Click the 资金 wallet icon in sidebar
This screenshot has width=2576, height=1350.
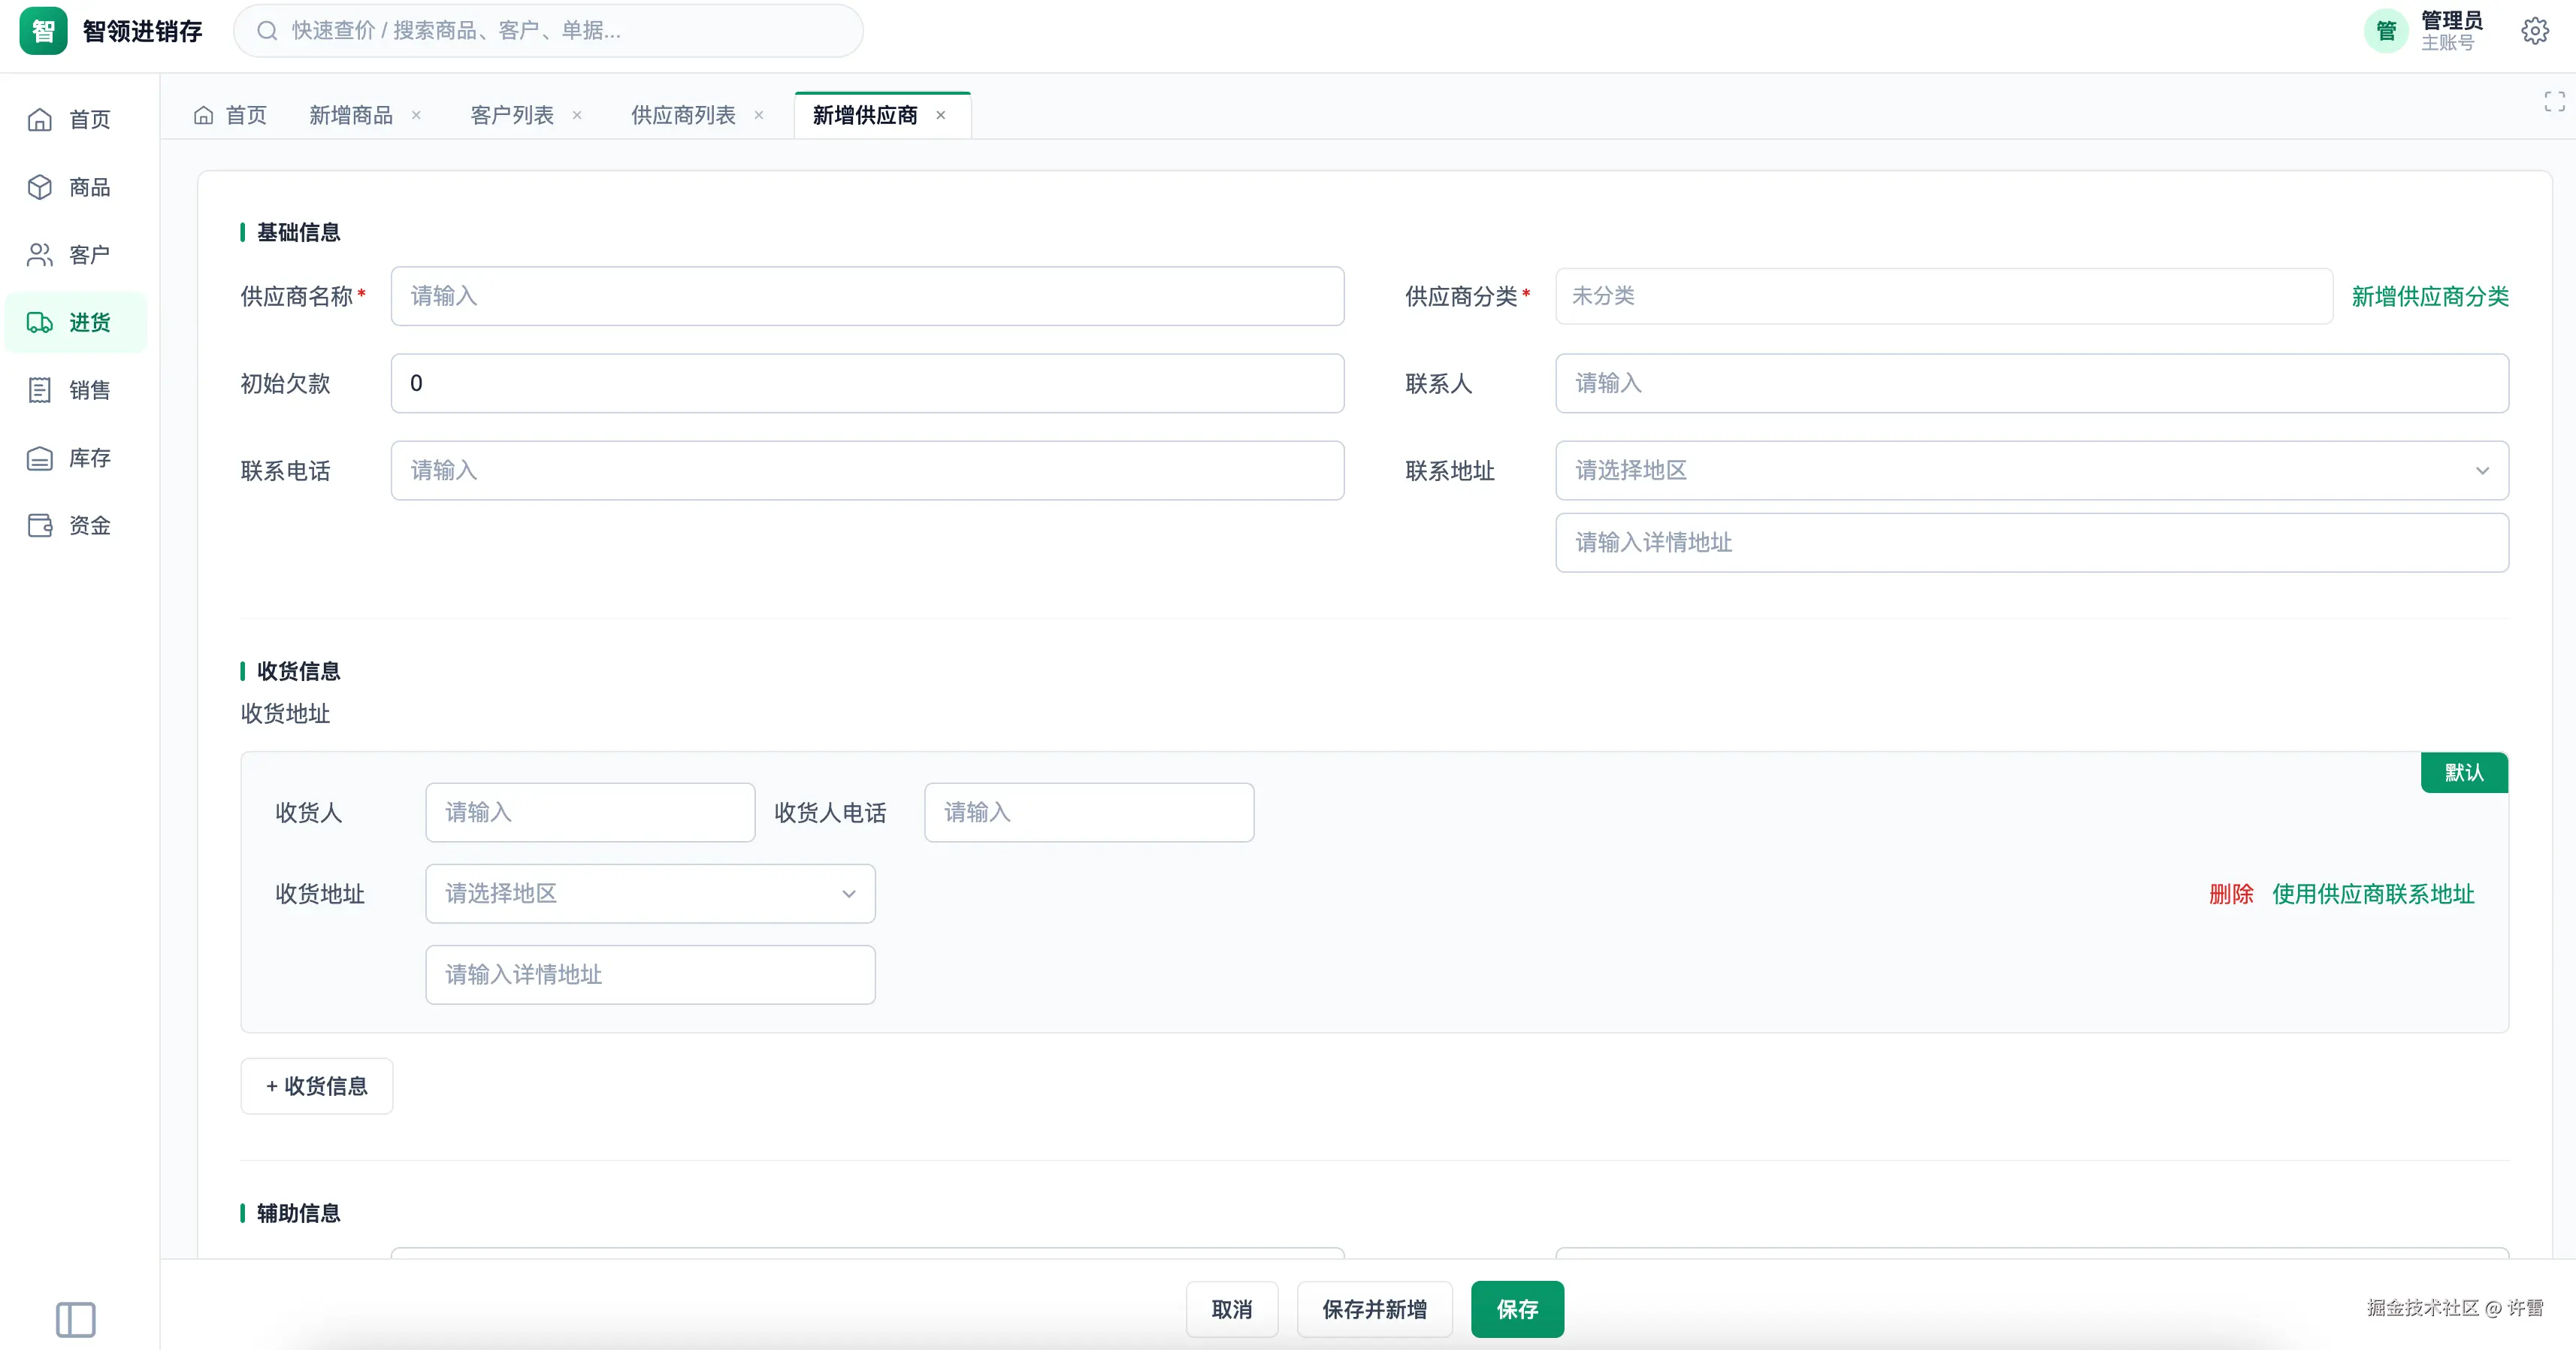coord(40,525)
